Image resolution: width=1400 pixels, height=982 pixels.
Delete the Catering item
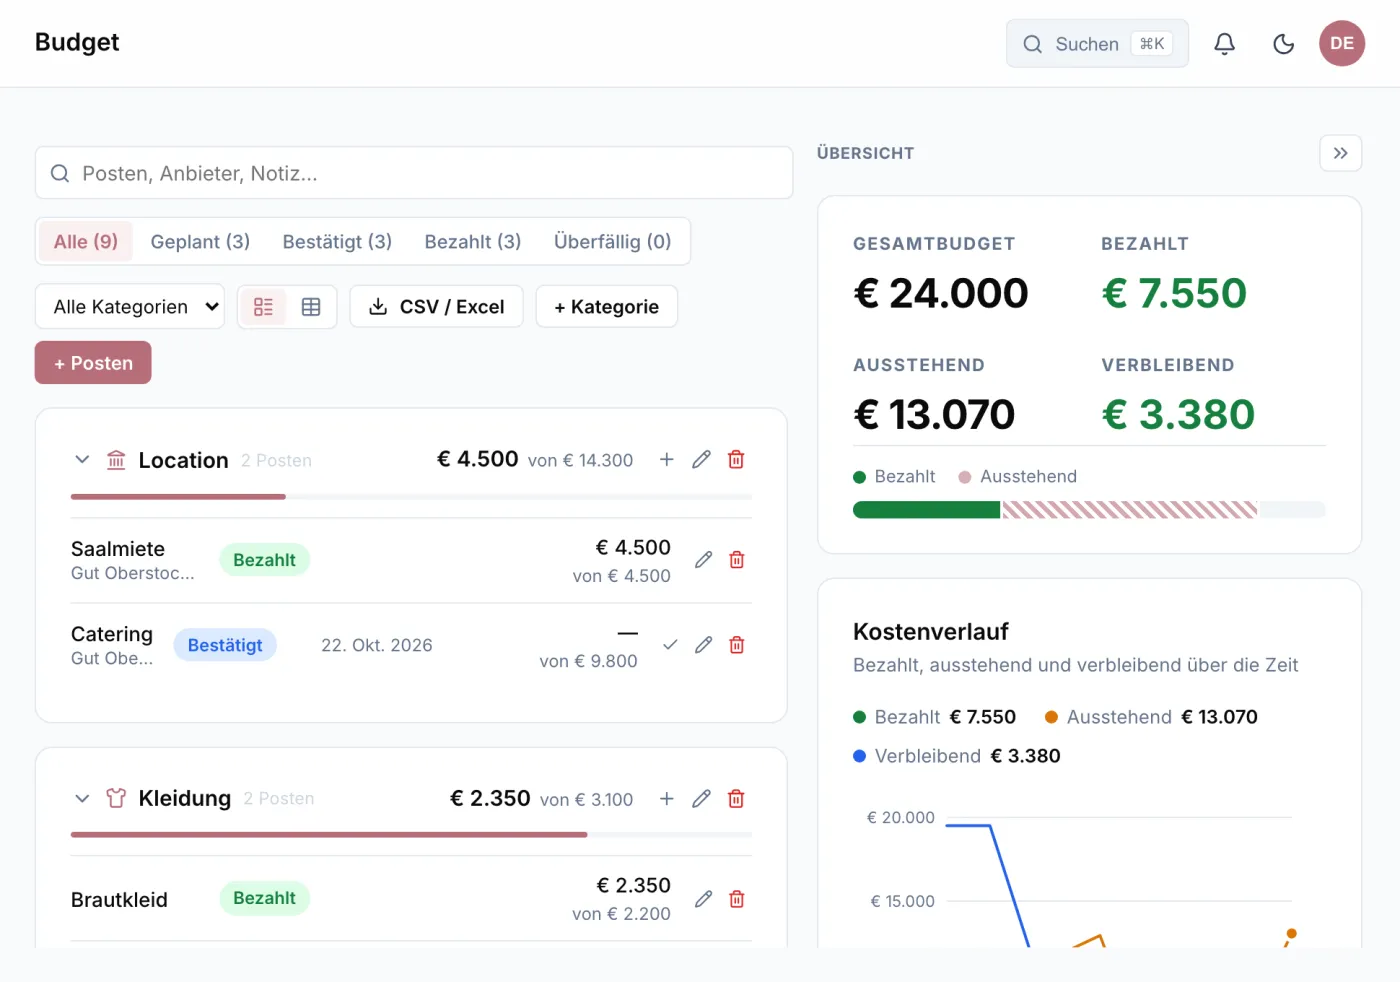pos(737,644)
